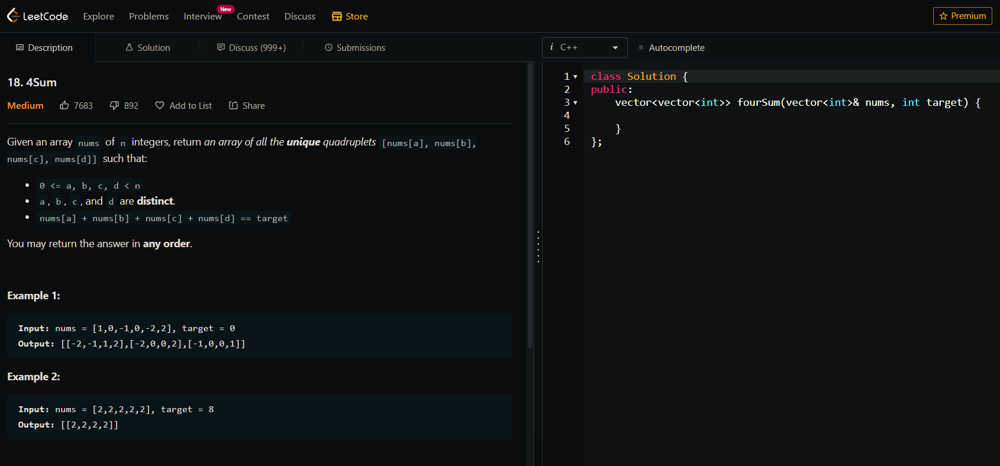
Task: Open the C++ language dropdown
Action: click(x=585, y=47)
